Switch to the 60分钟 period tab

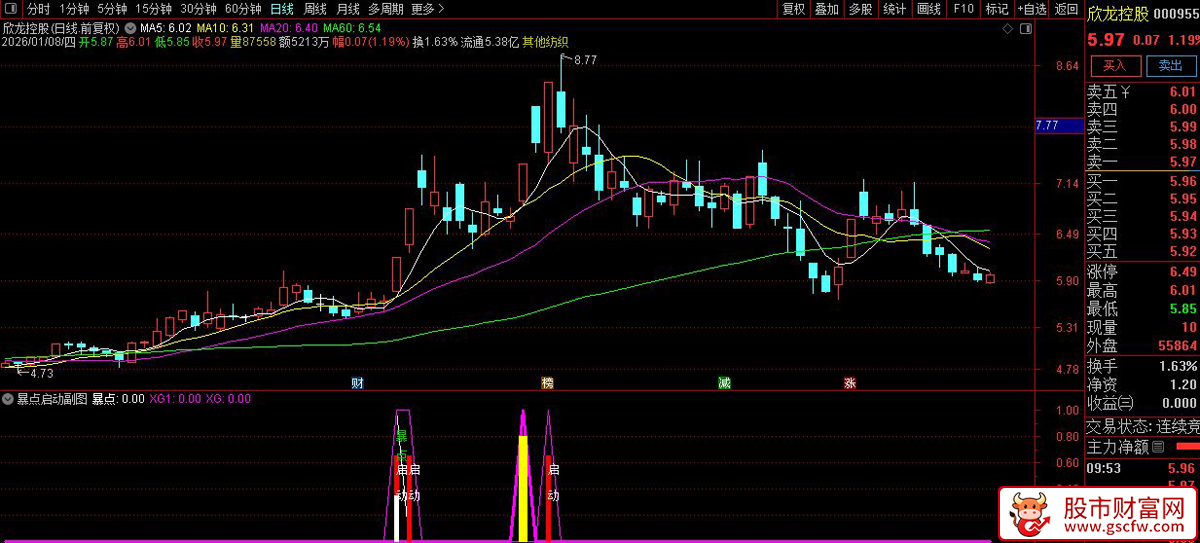coord(242,9)
